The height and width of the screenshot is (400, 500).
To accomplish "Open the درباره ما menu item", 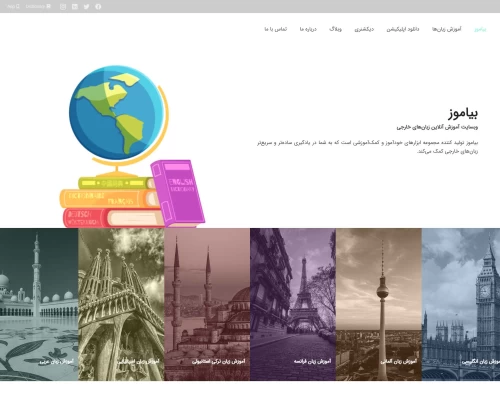I will pyautogui.click(x=308, y=29).
